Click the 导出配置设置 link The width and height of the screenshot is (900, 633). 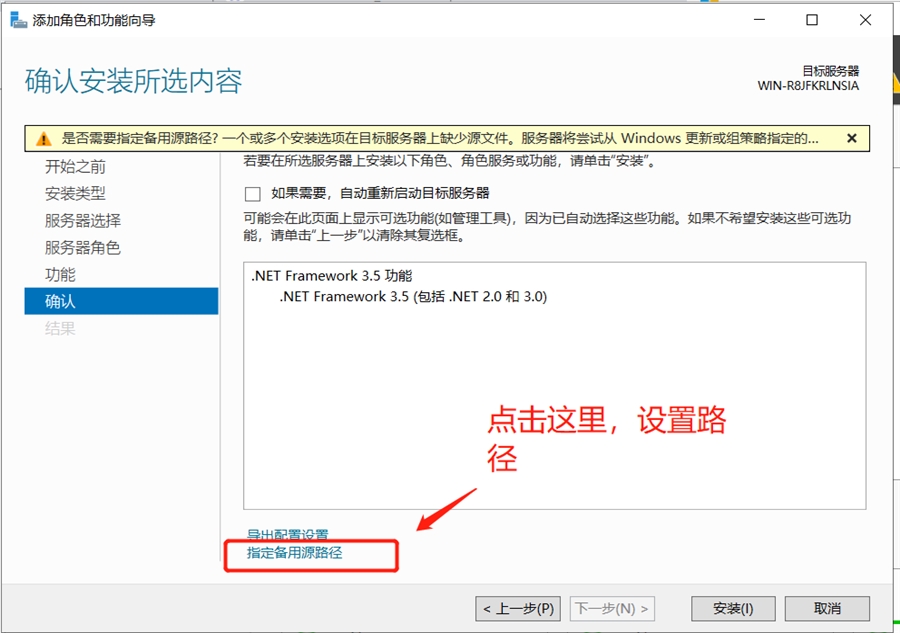(288, 535)
